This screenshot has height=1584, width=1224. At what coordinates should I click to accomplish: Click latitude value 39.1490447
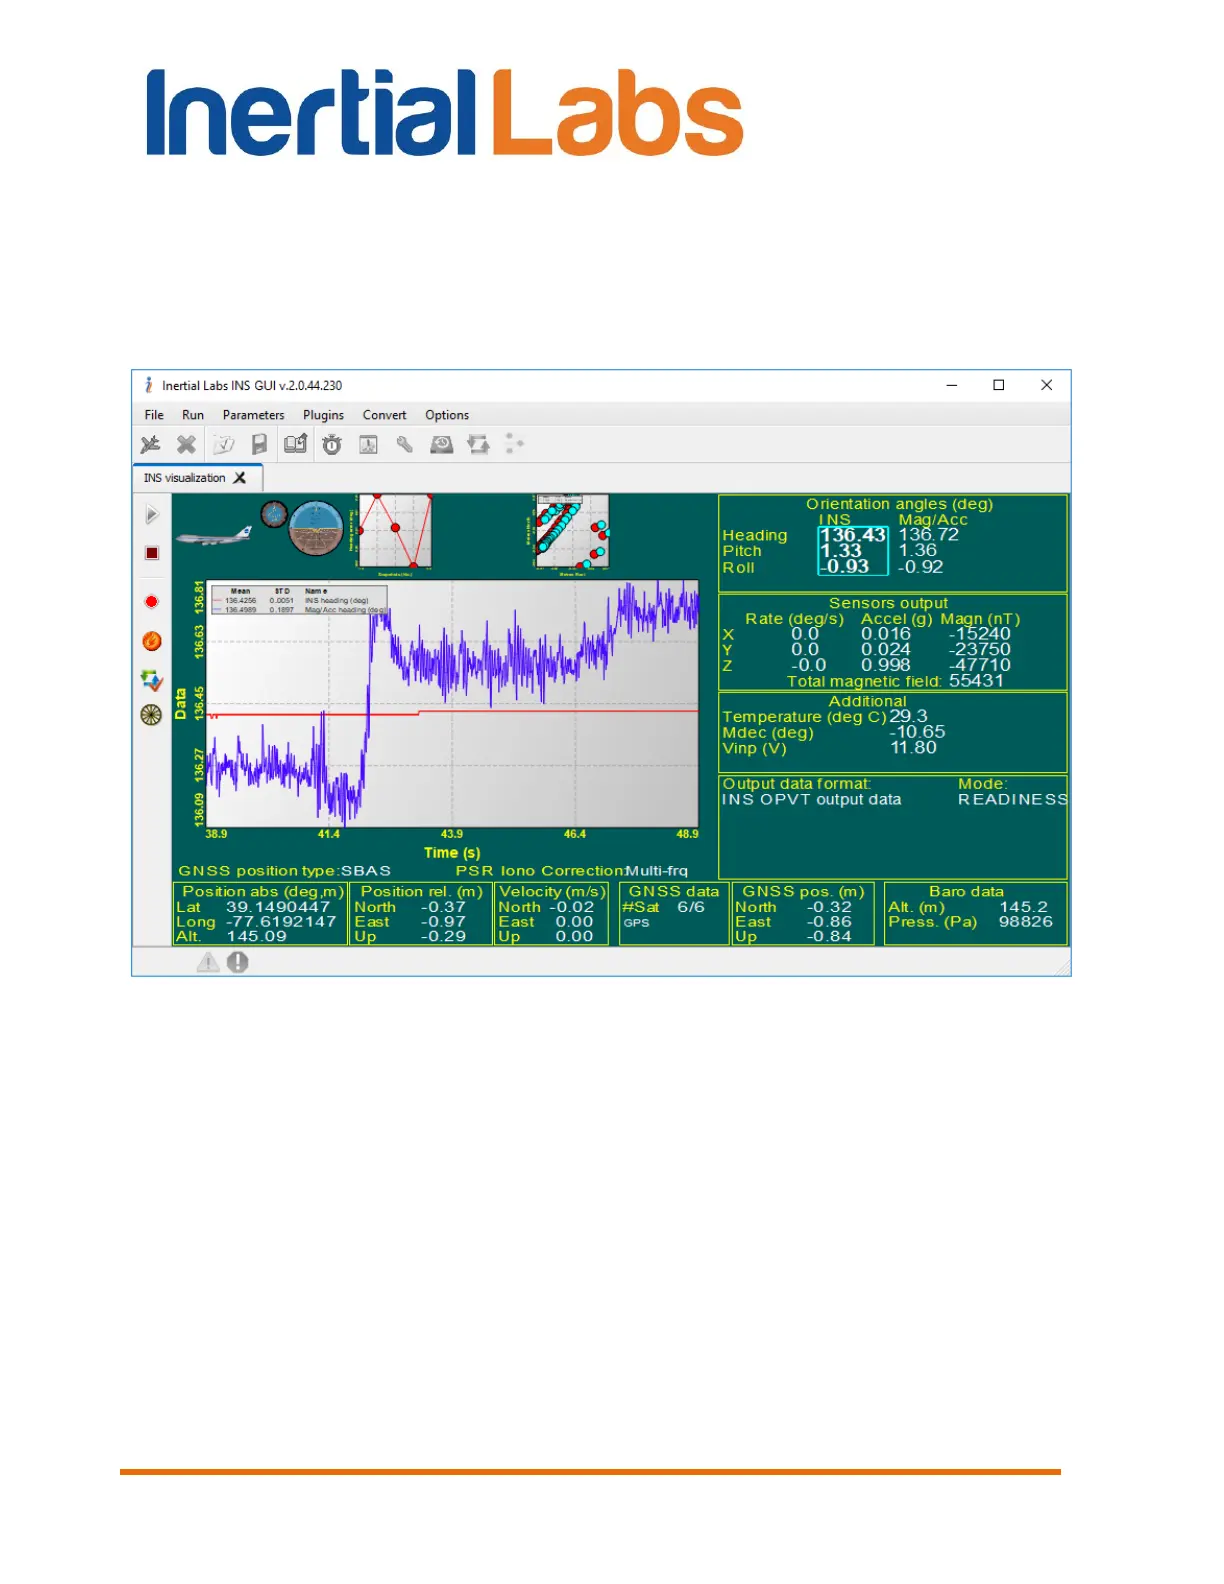[278, 907]
